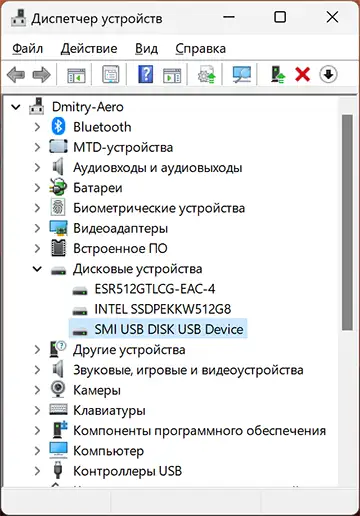
Task: Expand the Батареи category
Action: [x=37, y=188]
